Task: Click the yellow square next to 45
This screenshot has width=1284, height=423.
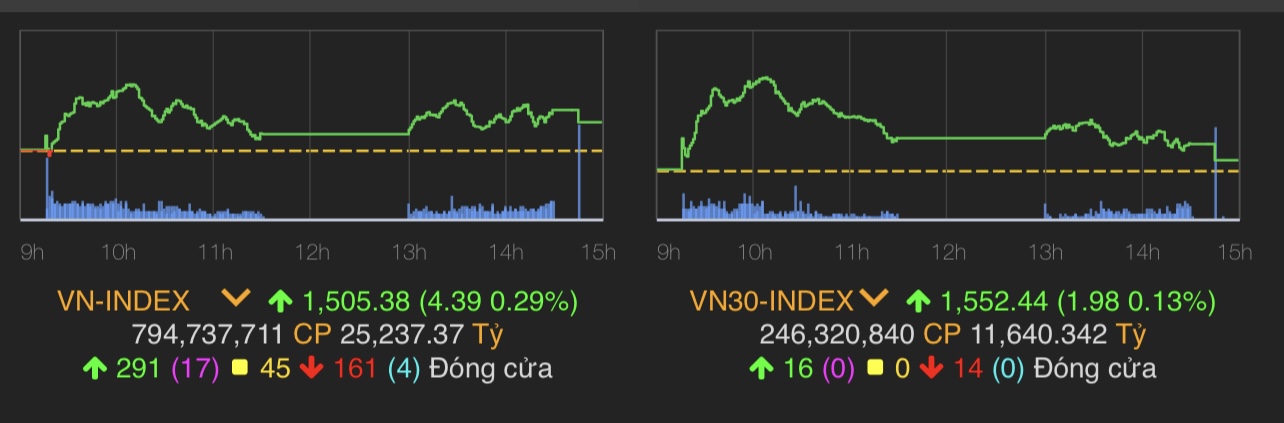Action: tap(239, 368)
